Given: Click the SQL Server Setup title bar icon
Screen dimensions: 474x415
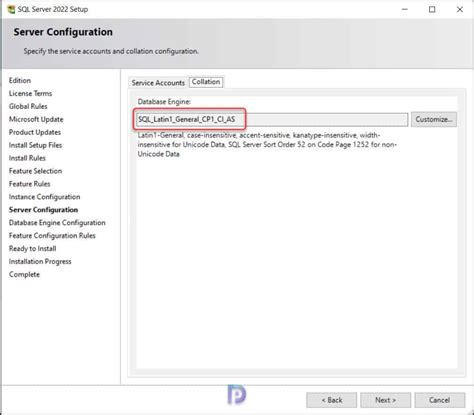Looking at the screenshot, I should point(11,9).
